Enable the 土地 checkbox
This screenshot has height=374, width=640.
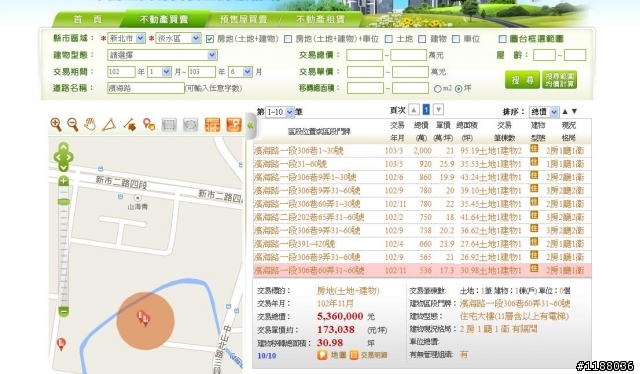[x=389, y=39]
